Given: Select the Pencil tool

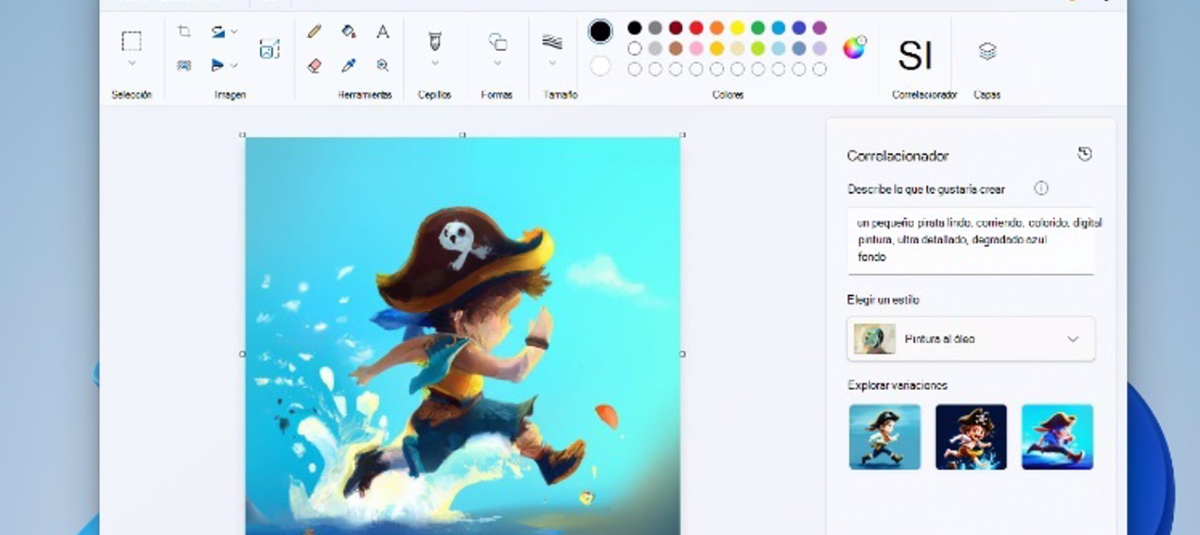Looking at the screenshot, I should (x=315, y=32).
